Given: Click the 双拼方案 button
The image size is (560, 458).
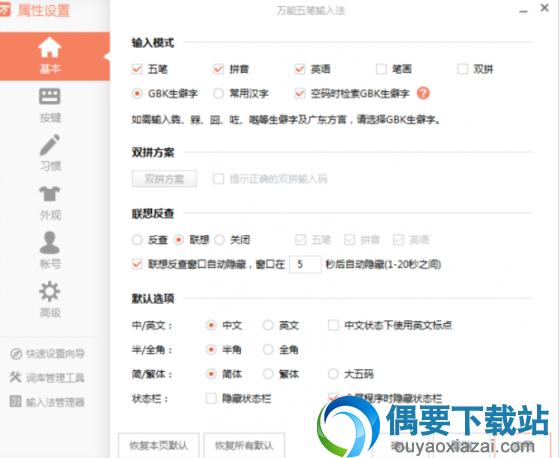Looking at the screenshot, I should pos(164,179).
